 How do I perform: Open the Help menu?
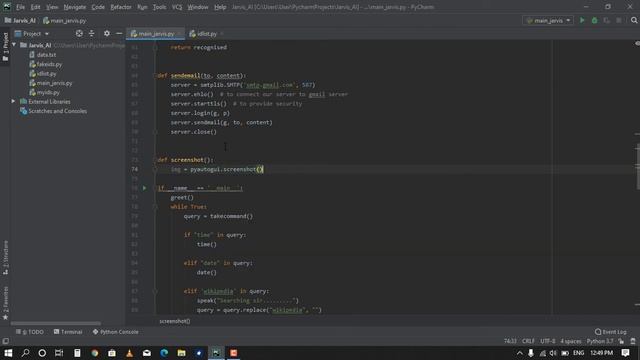(x=220, y=7)
